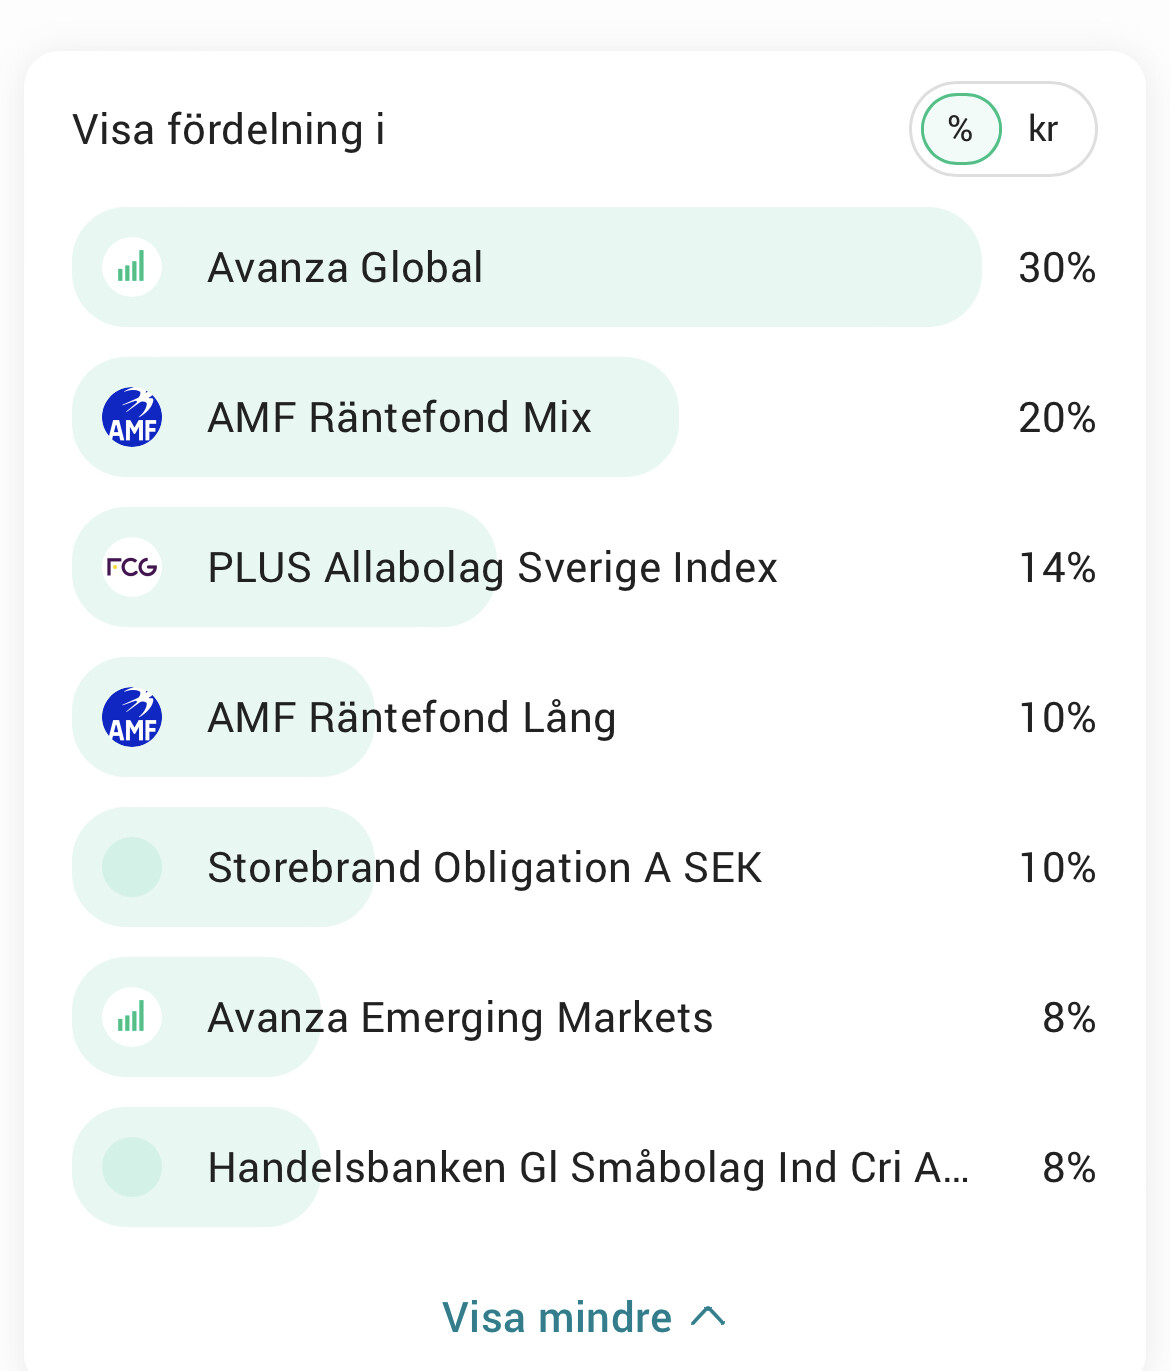
Task: Click the AMF Räntefond Lång logo
Action: click(132, 717)
